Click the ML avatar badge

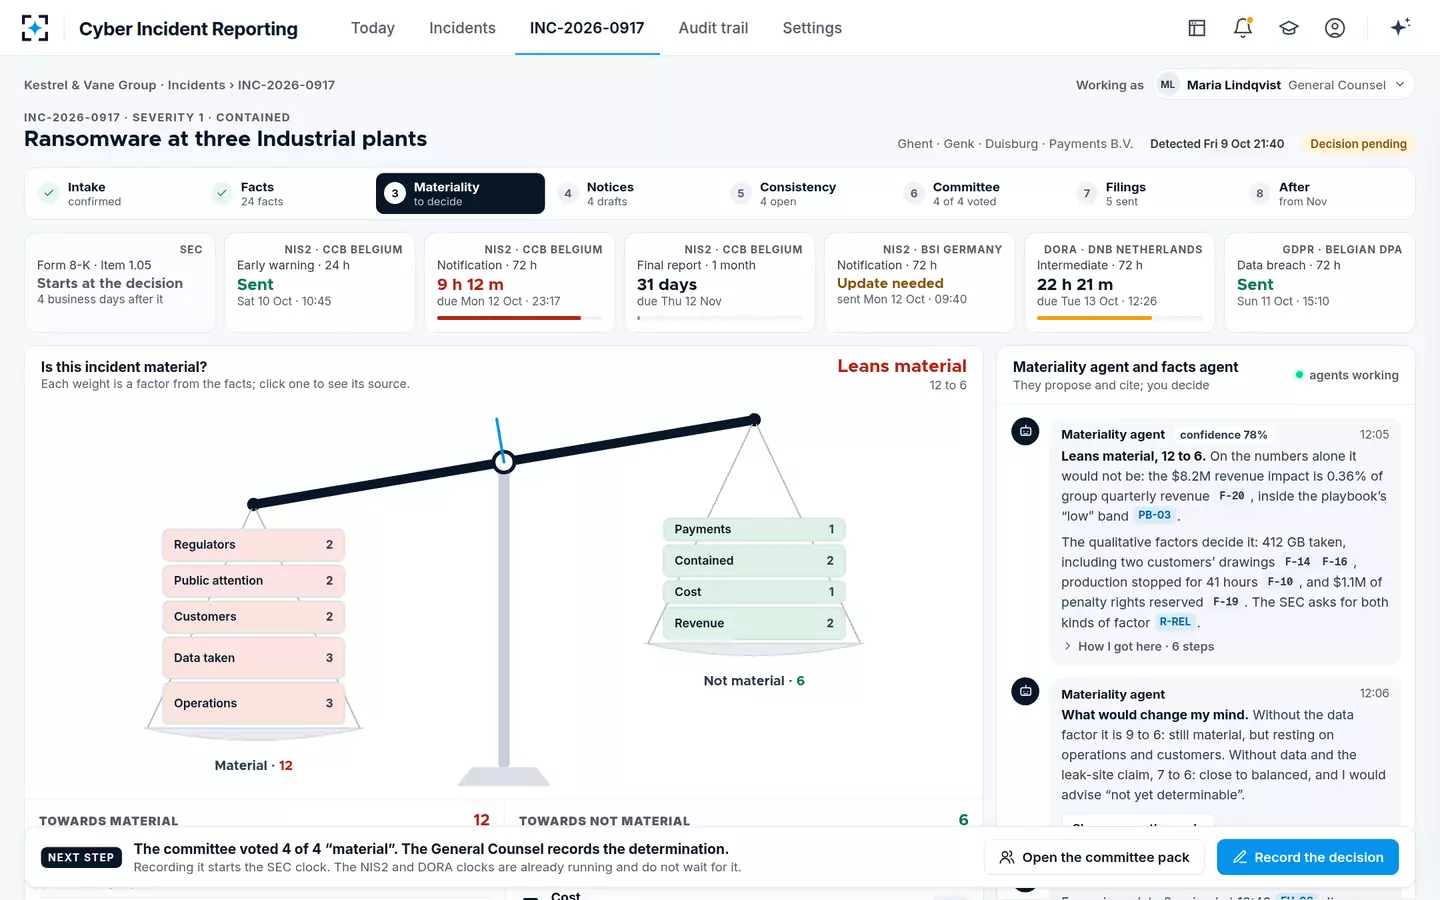point(1168,85)
